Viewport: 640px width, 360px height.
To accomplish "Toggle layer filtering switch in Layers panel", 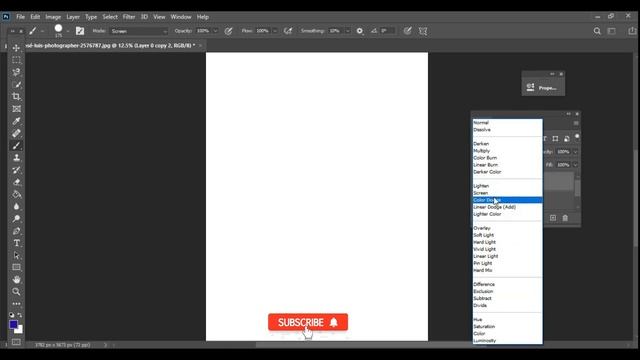I will [x=577, y=137].
